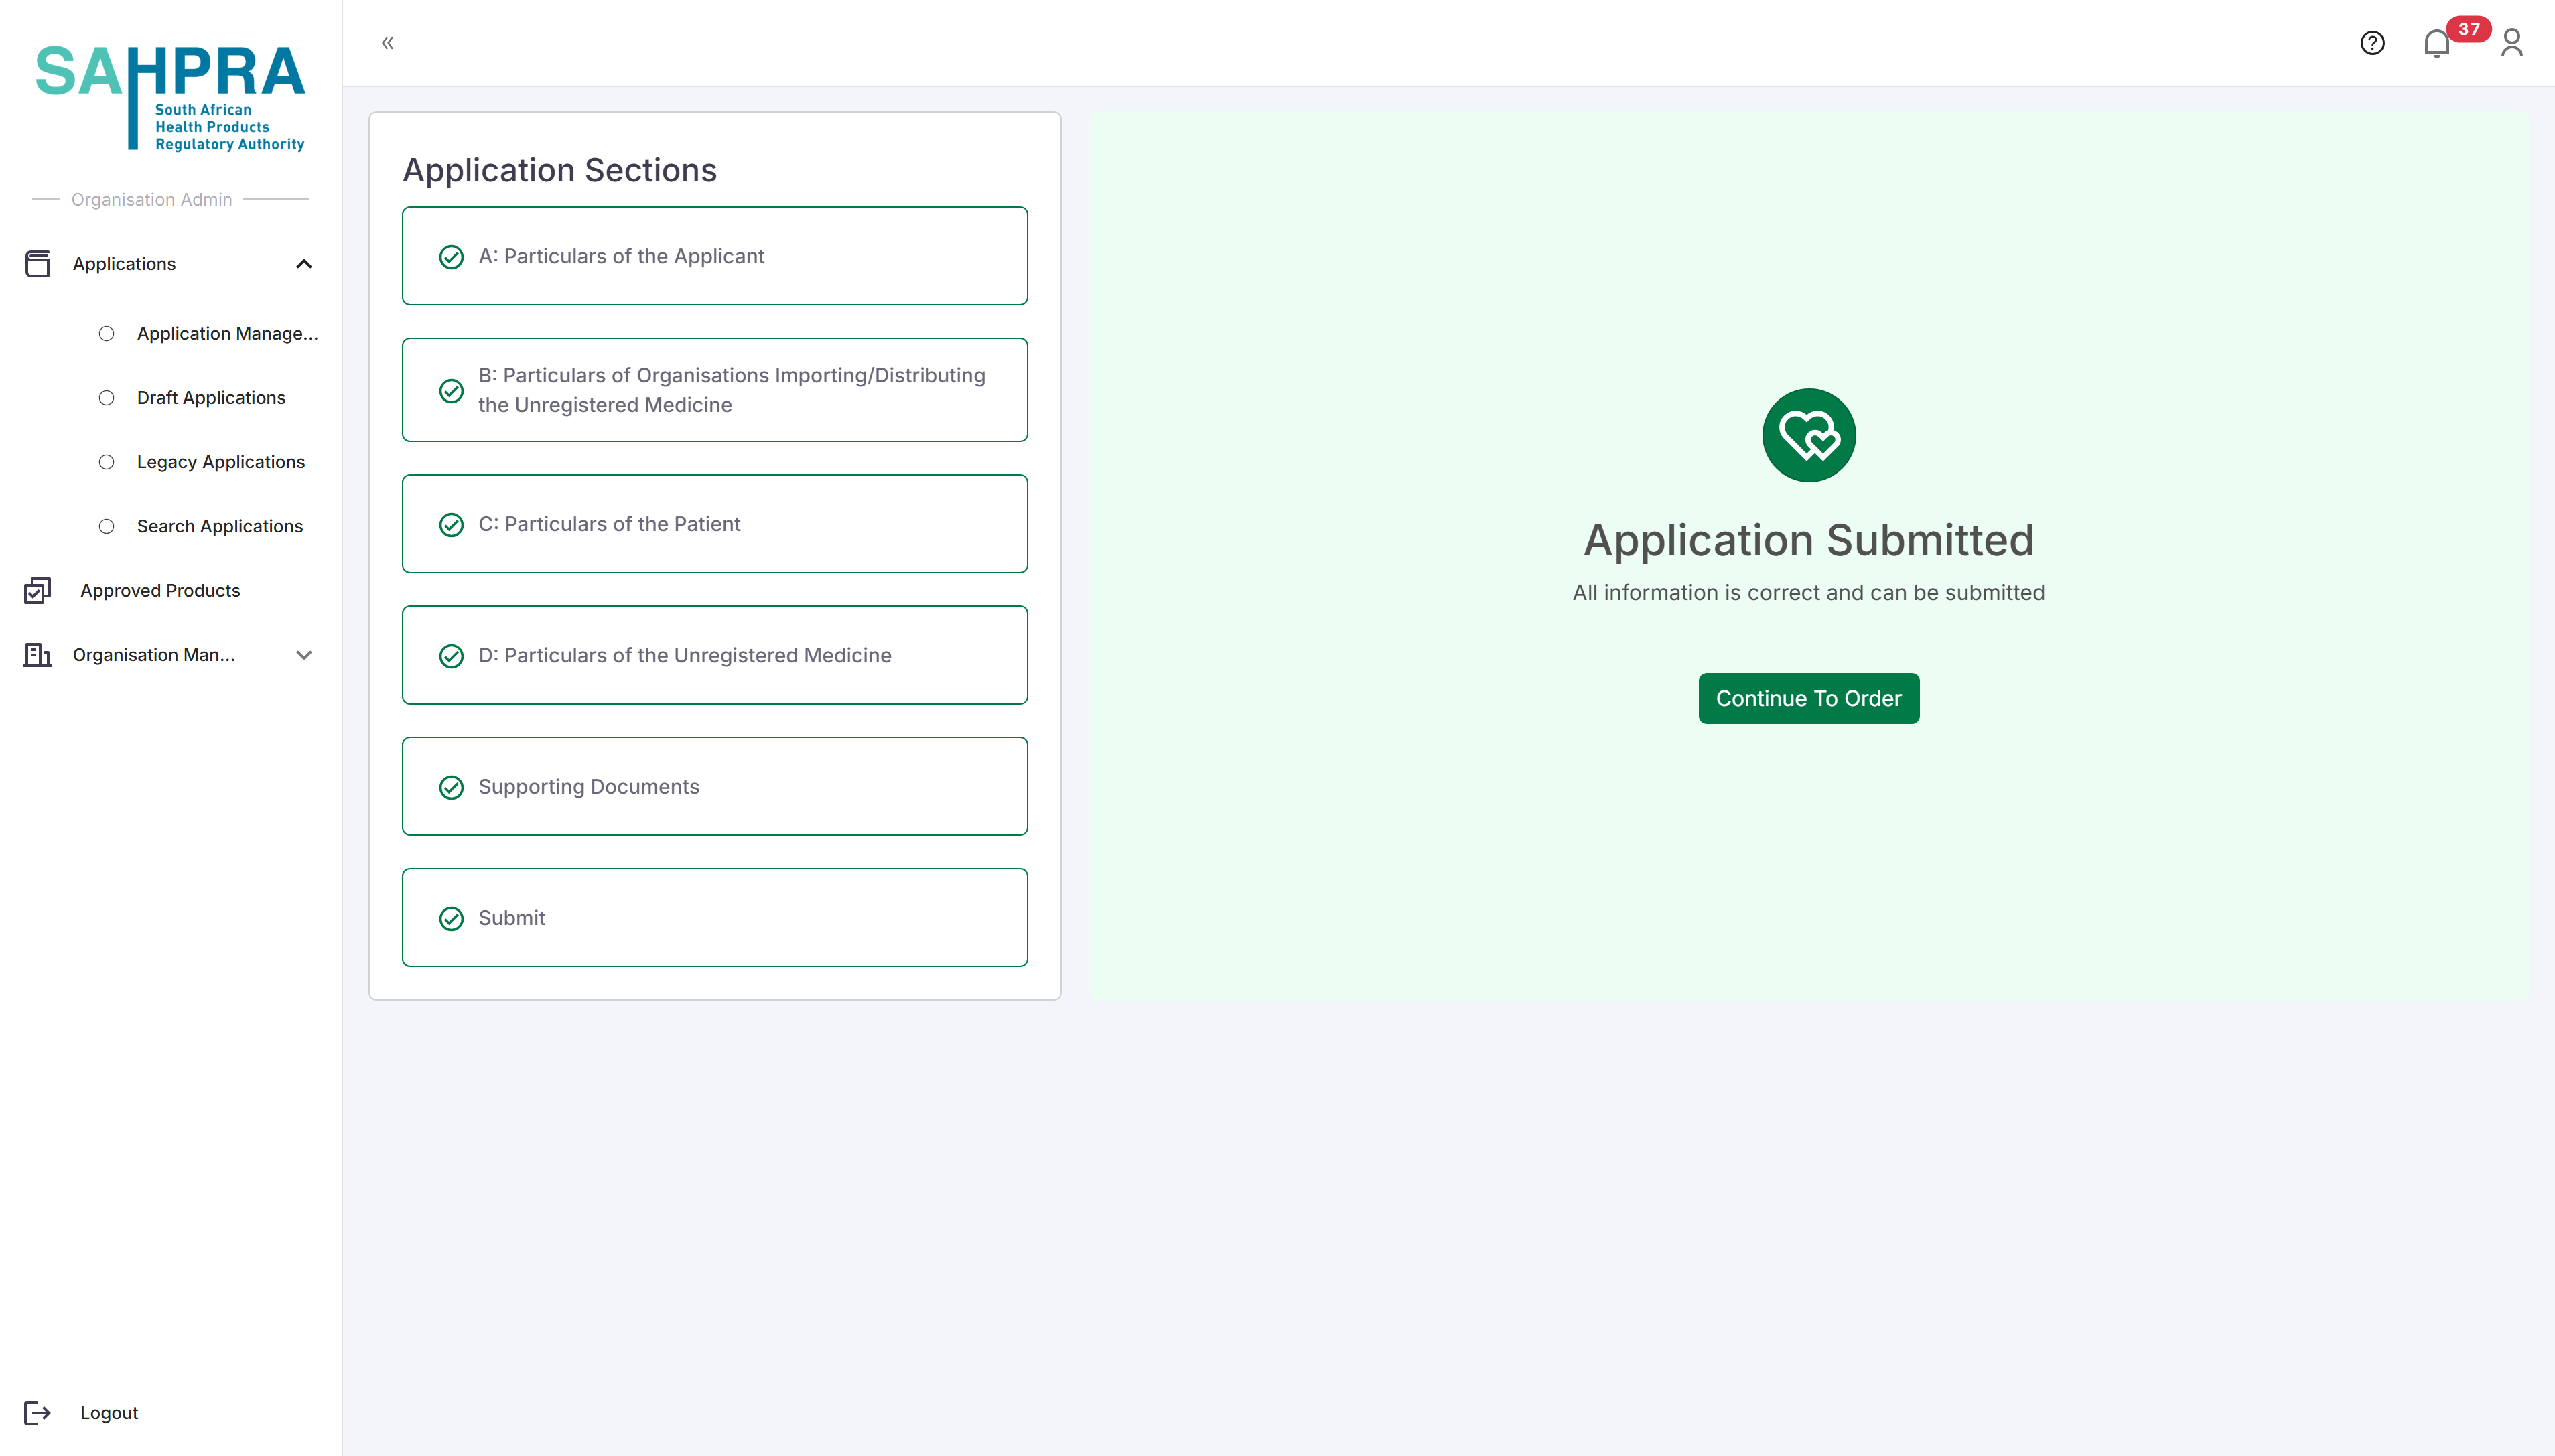Open C: Particulars of the Patient section
This screenshot has width=2555, height=1456.
tap(714, 524)
